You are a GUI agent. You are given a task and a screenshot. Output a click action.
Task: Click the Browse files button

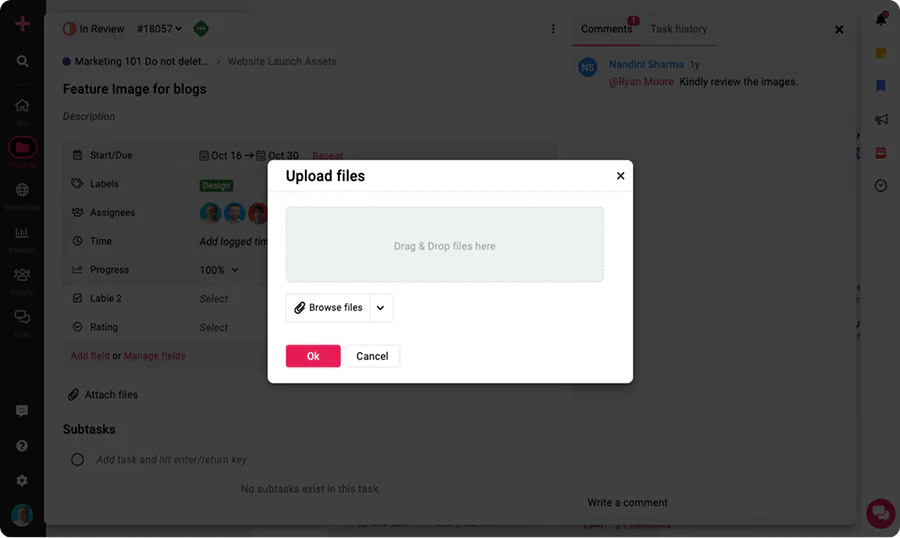pyautogui.click(x=328, y=308)
